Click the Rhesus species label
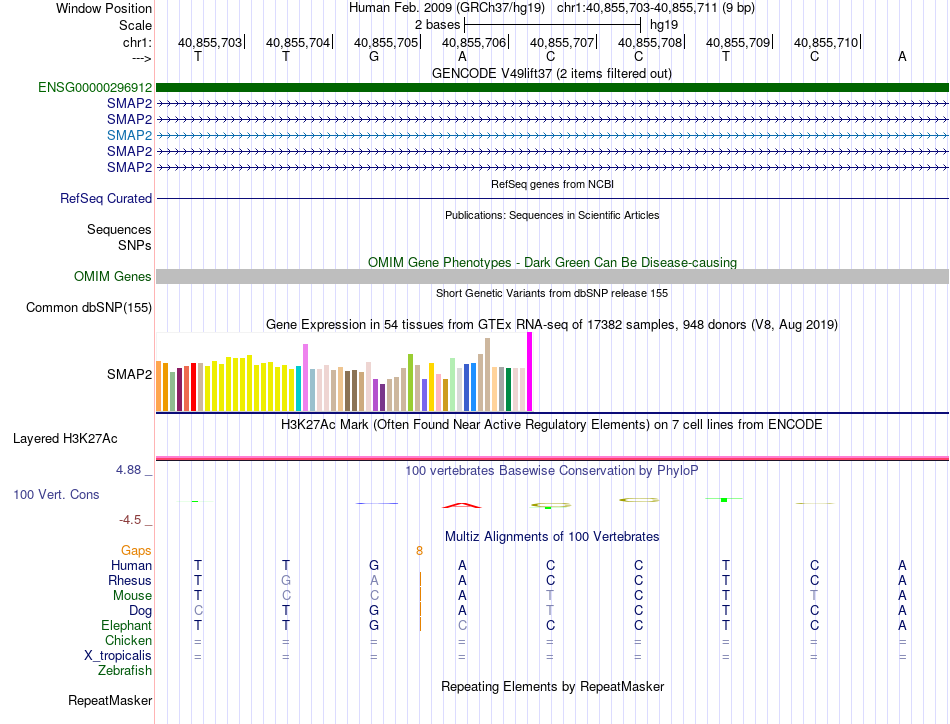The height and width of the screenshot is (724, 950). pyautogui.click(x=130, y=580)
